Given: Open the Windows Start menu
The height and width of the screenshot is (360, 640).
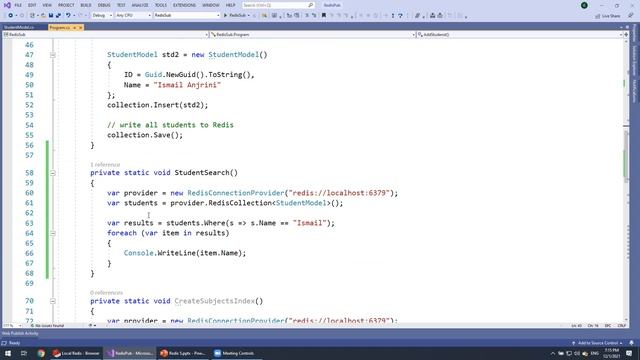Looking at the screenshot, I should point(8,353).
